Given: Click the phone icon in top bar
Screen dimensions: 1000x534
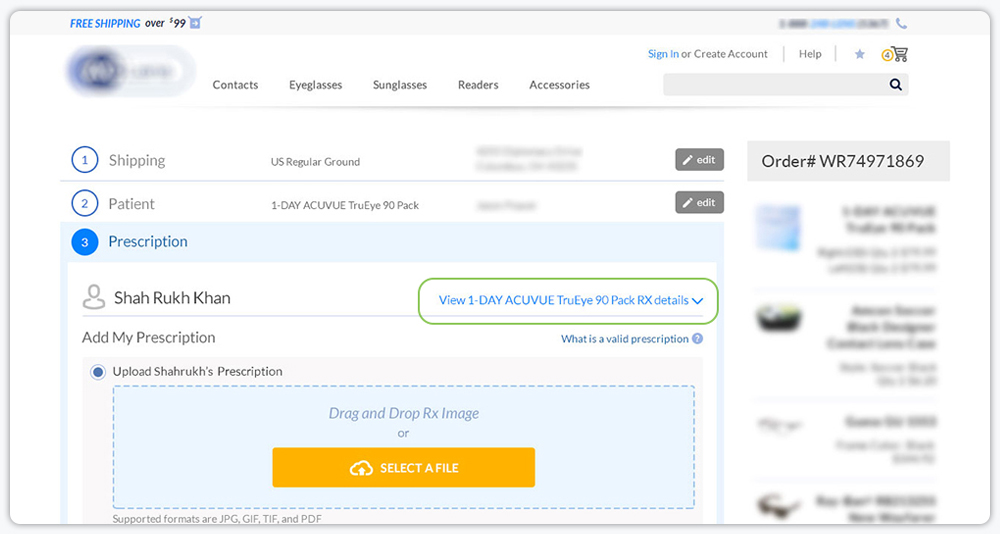Looking at the screenshot, I should (x=901, y=24).
